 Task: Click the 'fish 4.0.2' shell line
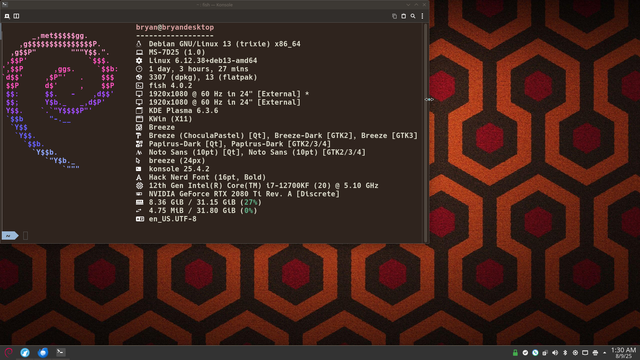pyautogui.click(x=170, y=86)
